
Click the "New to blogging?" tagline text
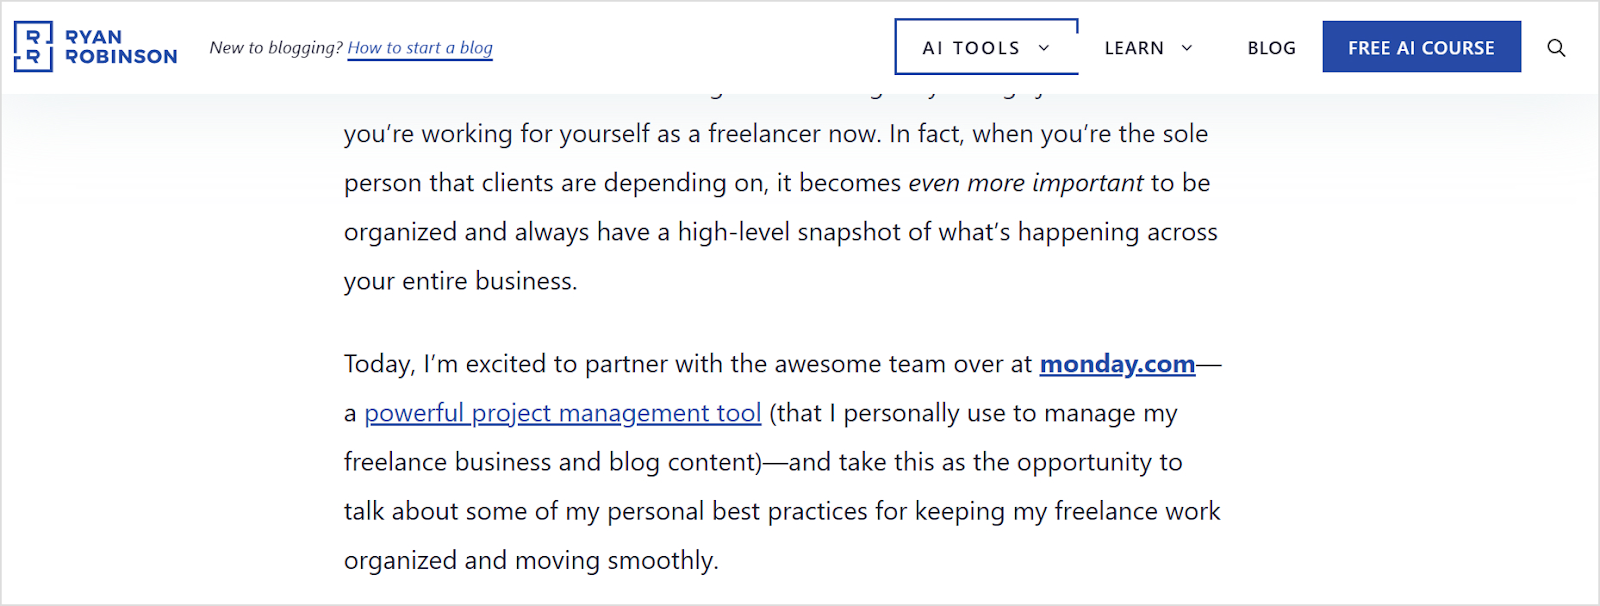(x=276, y=48)
